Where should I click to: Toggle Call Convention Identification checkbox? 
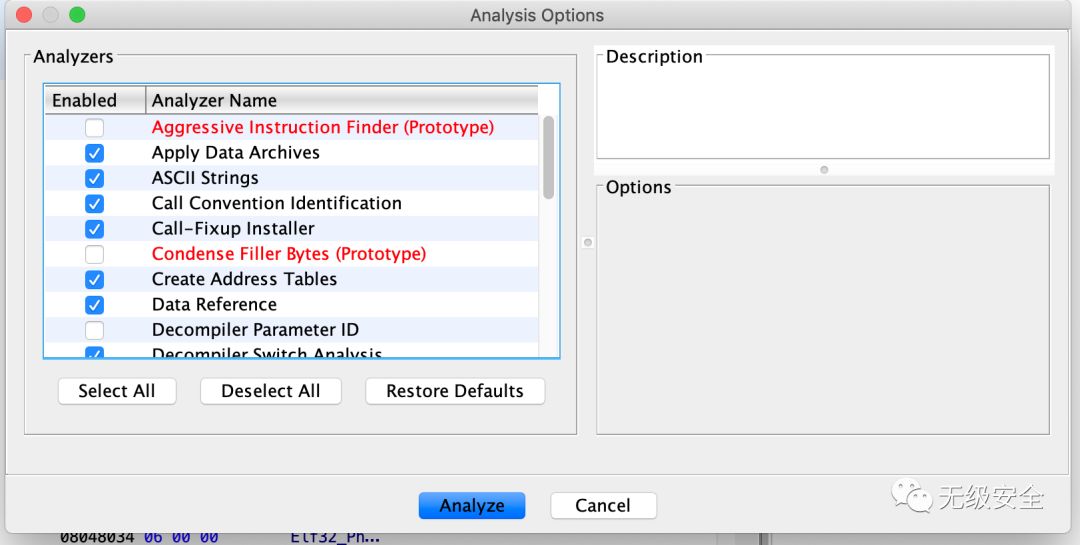94,203
